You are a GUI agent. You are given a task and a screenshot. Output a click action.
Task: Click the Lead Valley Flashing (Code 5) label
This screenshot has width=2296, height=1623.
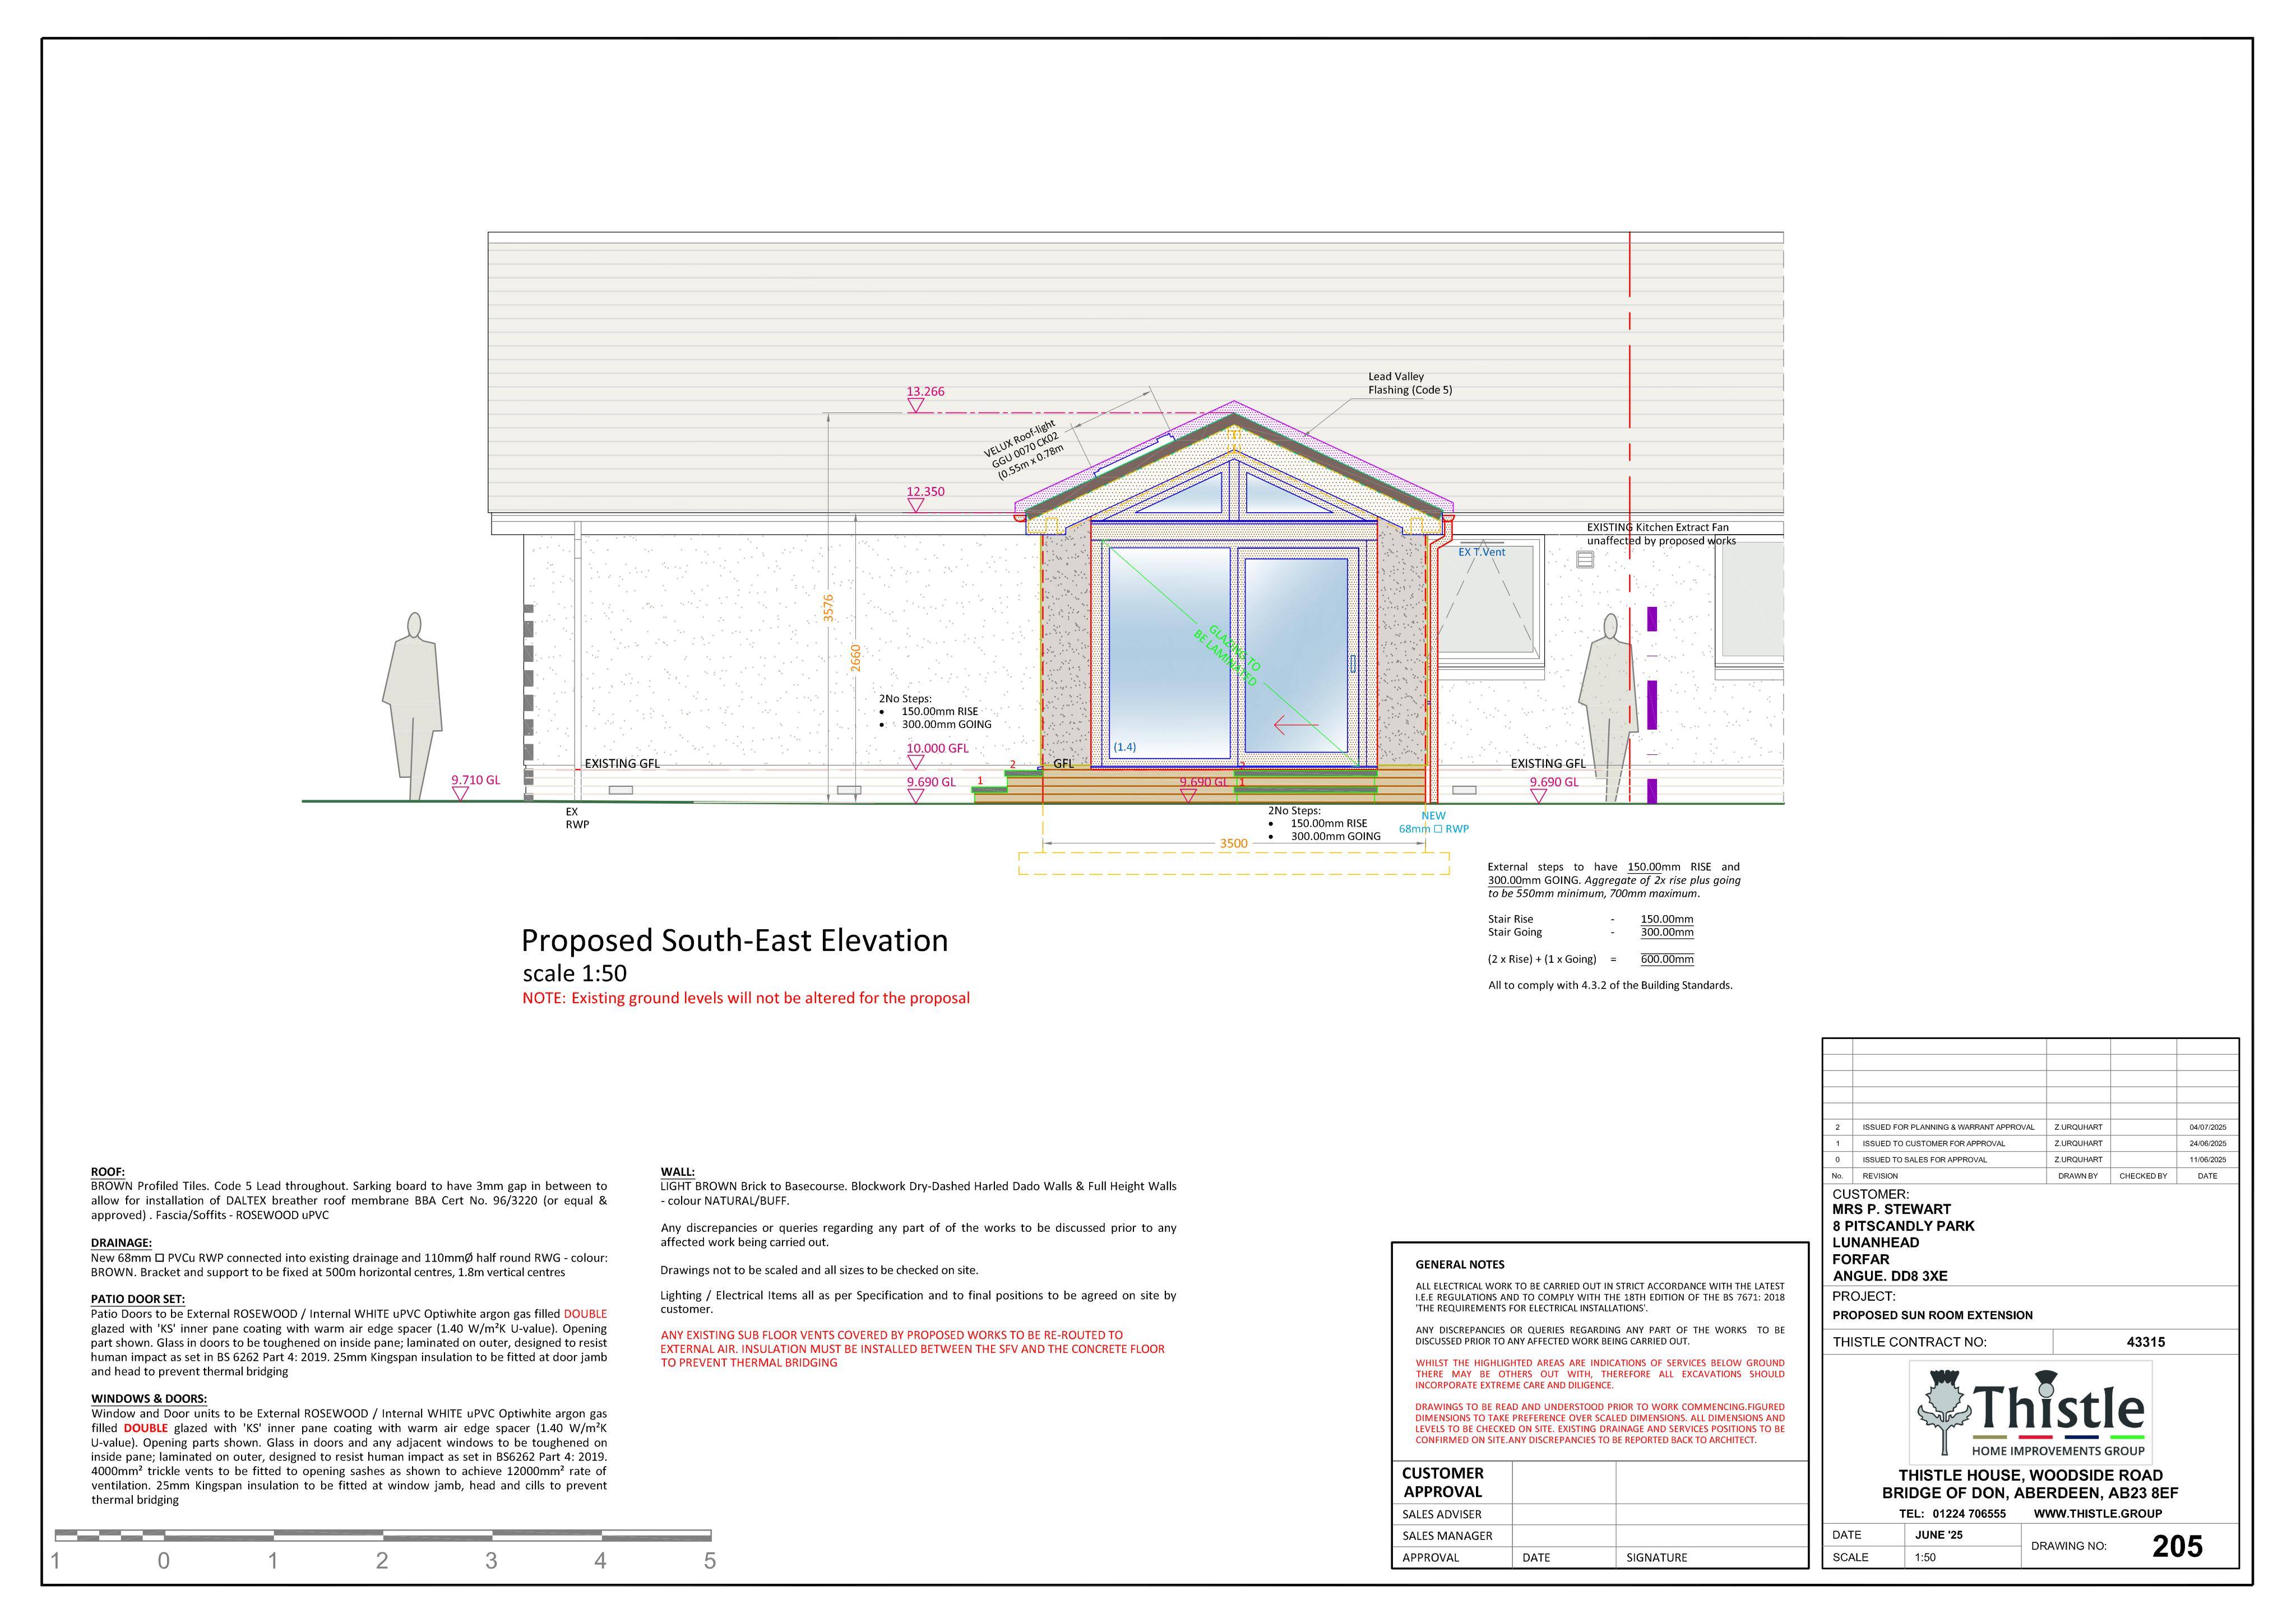pyautogui.click(x=1410, y=384)
